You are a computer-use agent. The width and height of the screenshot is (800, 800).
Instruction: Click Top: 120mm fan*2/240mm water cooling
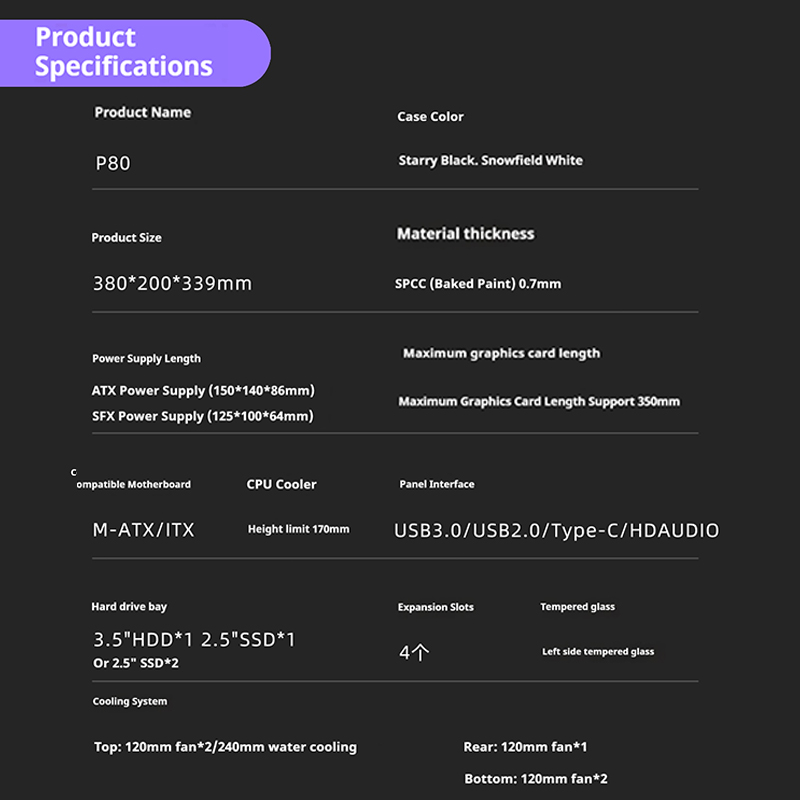(x=226, y=747)
